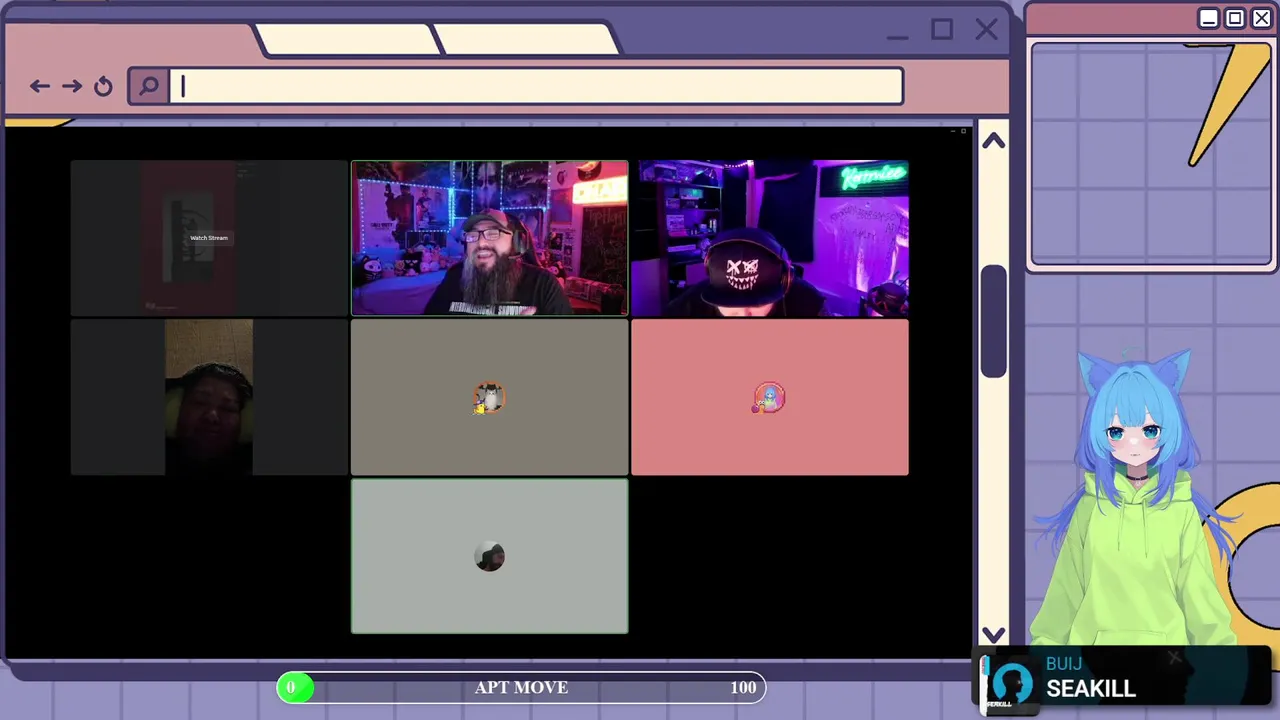Select the dim headphone user's video tile
1280x720 pixels.
tap(209, 397)
